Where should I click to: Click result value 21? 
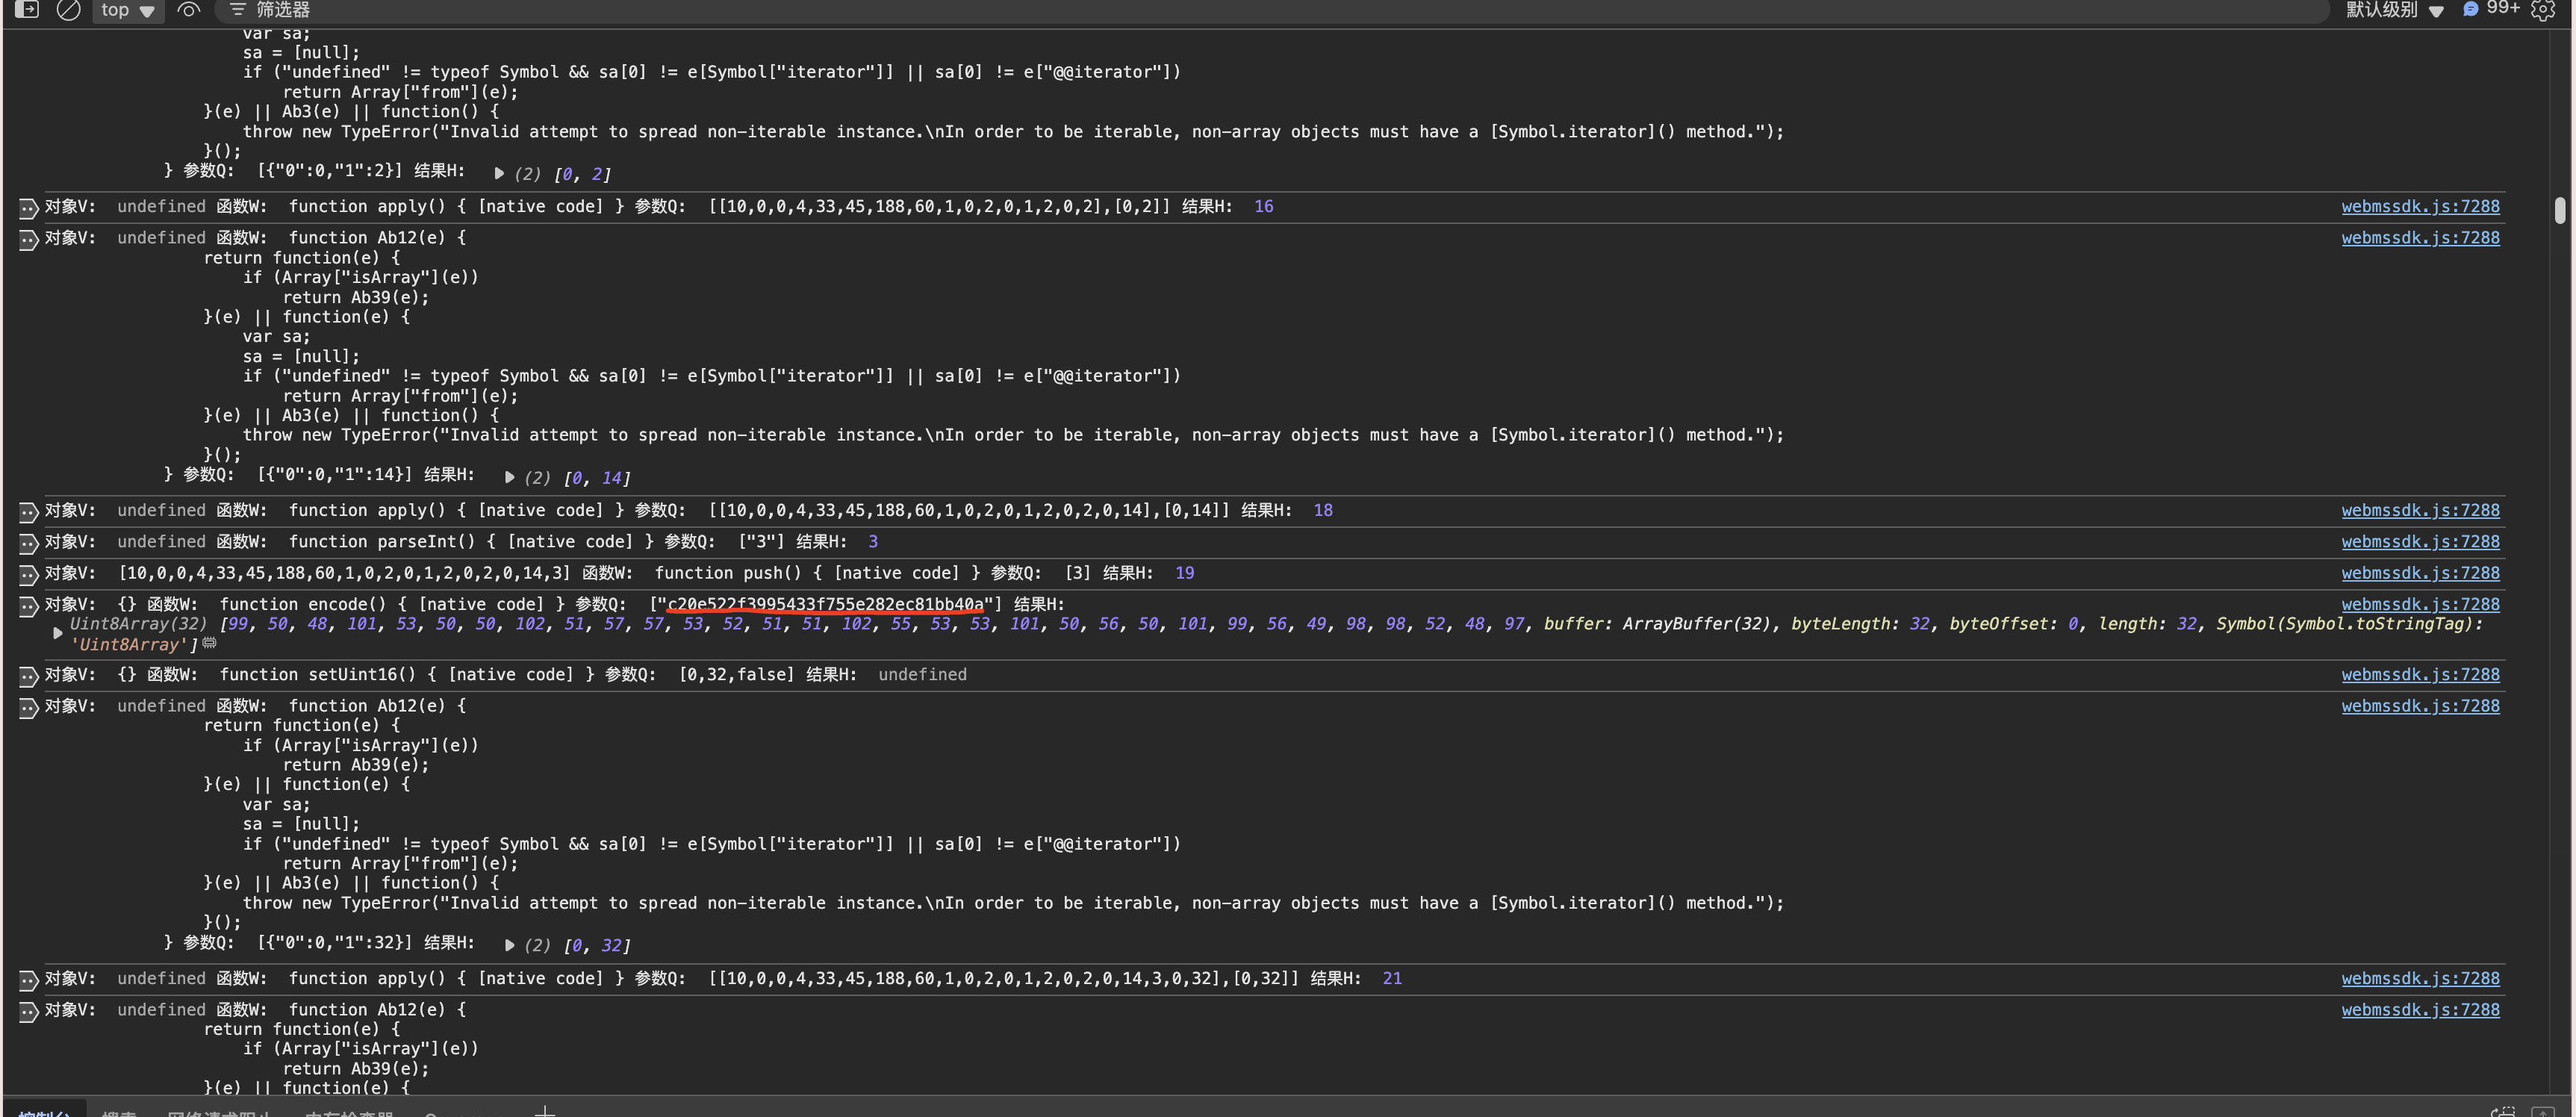point(1391,978)
